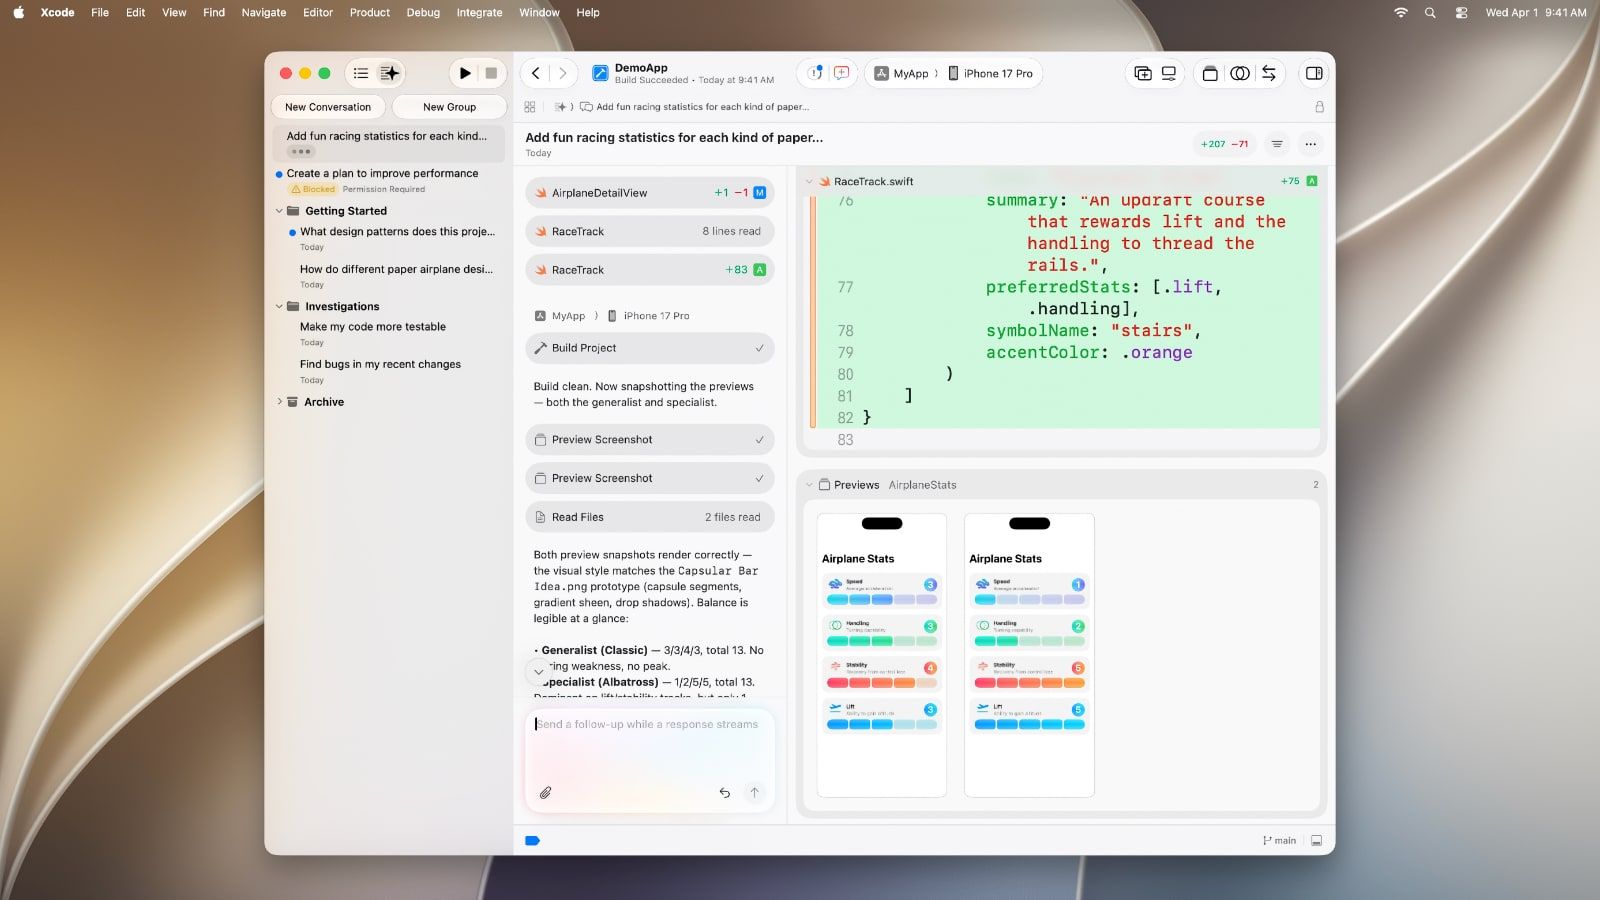
Task: Collapse the RaceTrack.swift diff section
Action: click(810, 182)
